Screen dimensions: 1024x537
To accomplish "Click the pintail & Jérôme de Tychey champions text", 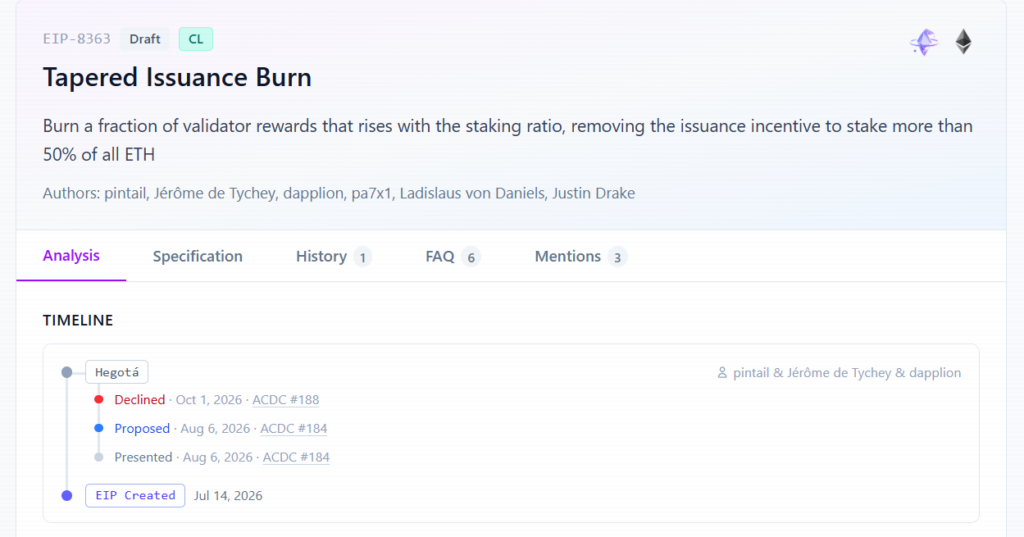I will click(847, 372).
